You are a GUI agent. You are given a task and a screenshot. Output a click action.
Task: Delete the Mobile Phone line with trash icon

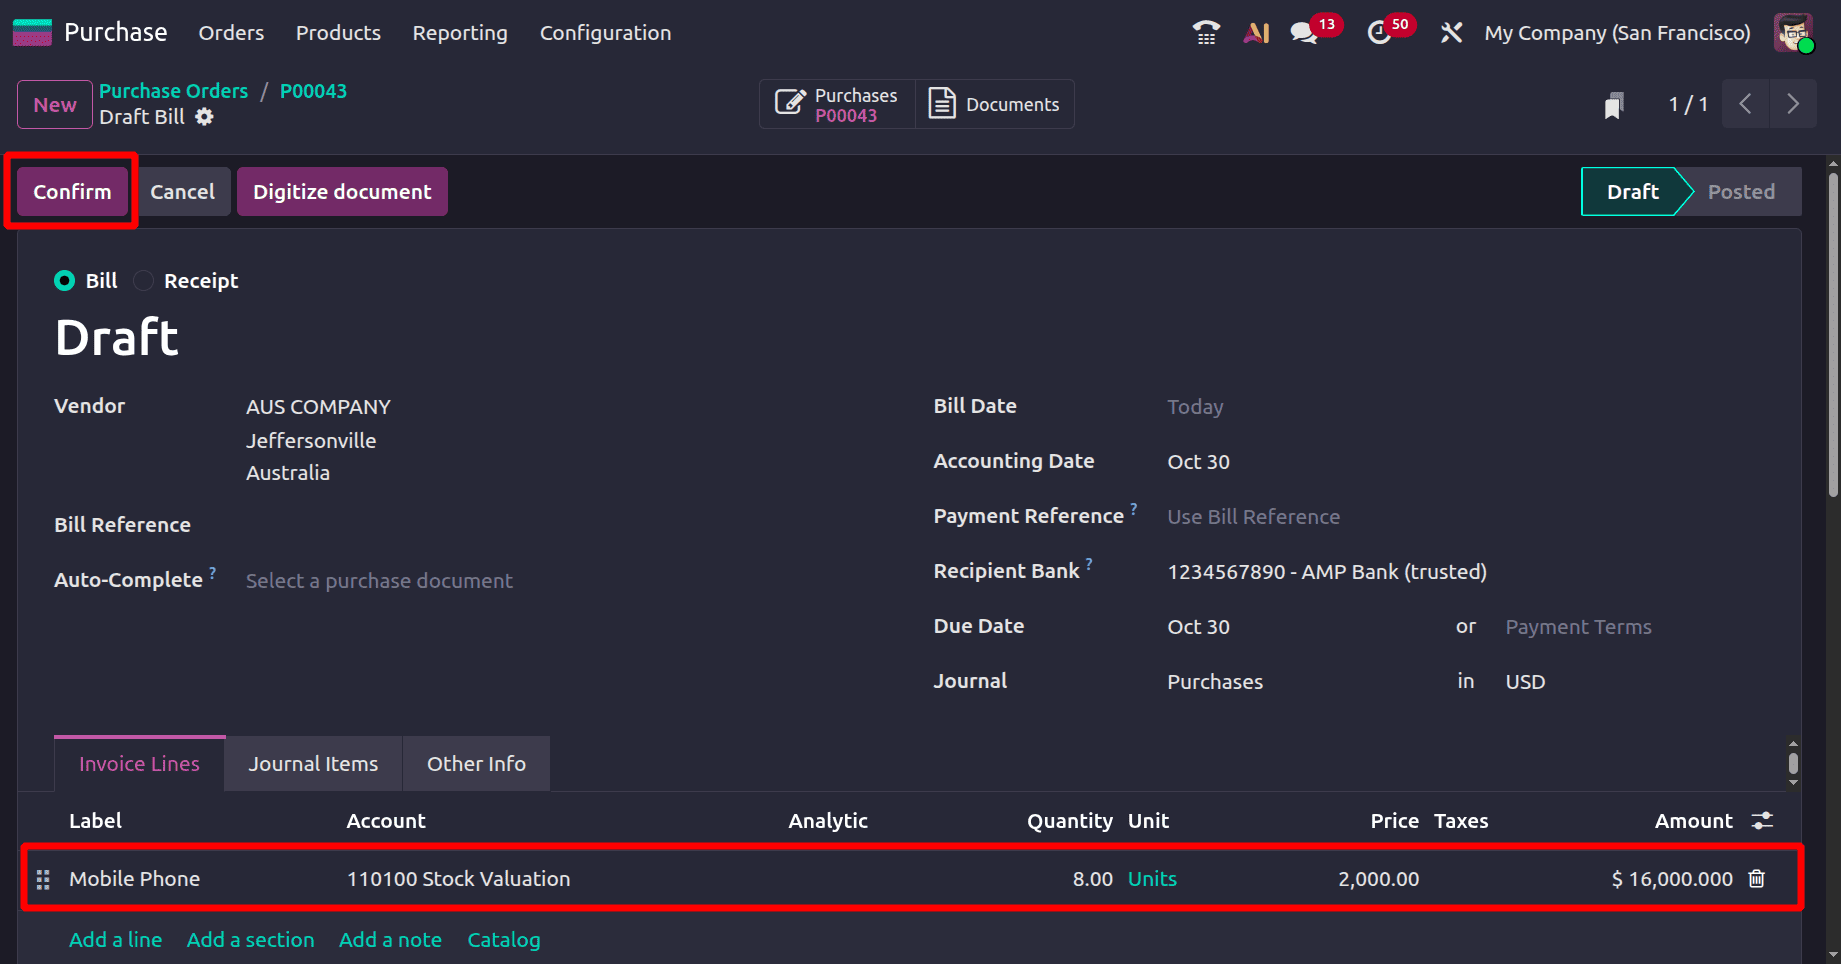pos(1757,879)
